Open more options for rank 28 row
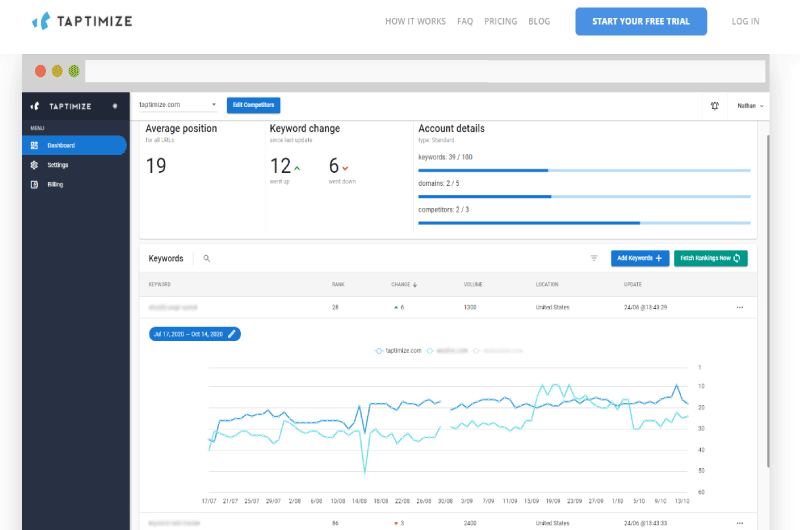 coord(740,307)
